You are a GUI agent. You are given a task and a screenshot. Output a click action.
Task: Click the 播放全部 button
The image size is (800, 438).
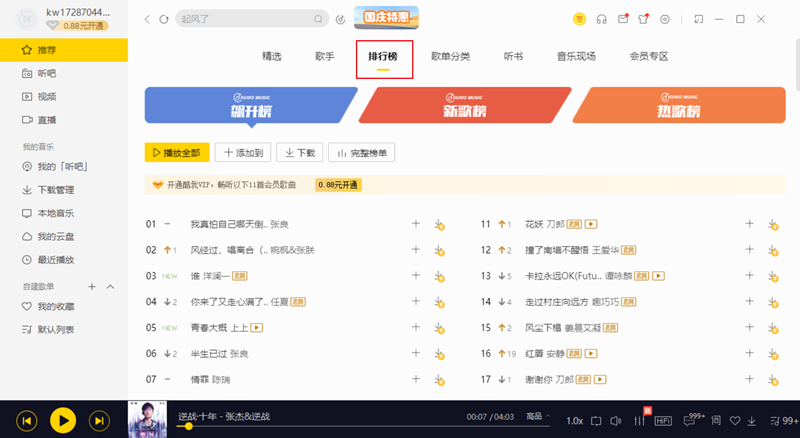pos(177,153)
